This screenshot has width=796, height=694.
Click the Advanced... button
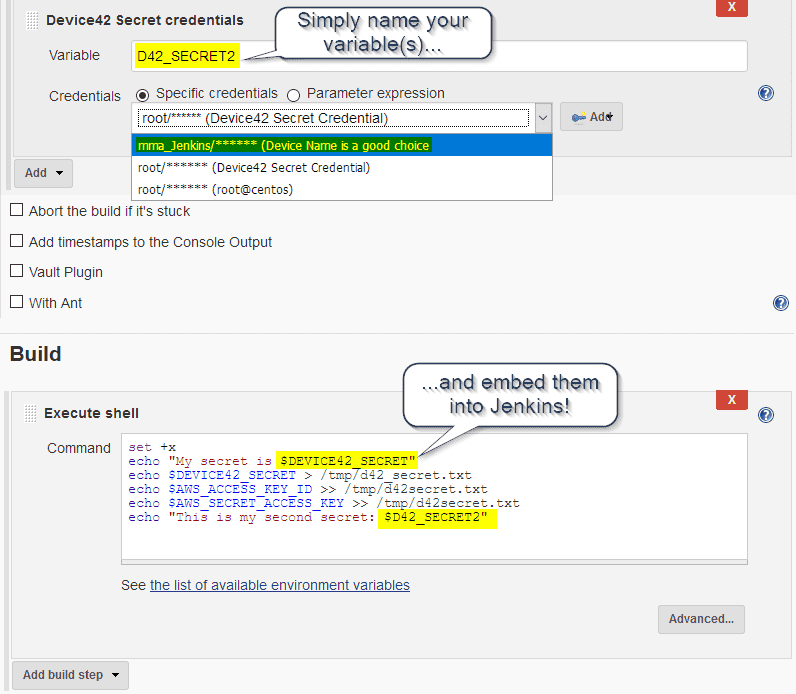pos(701,619)
